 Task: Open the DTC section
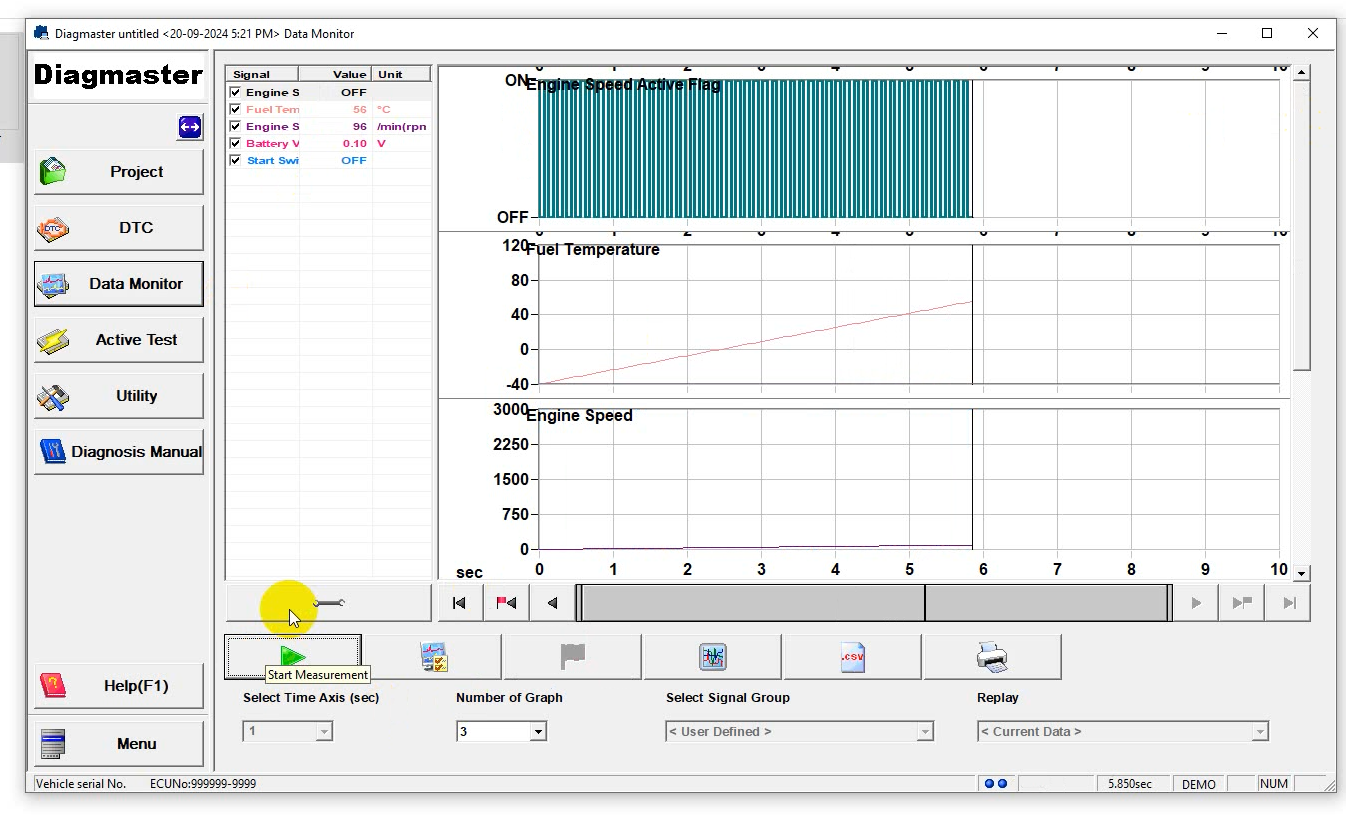point(119,228)
